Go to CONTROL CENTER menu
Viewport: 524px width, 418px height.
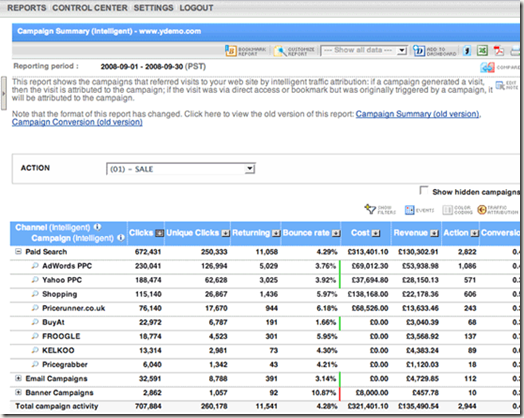click(x=90, y=8)
